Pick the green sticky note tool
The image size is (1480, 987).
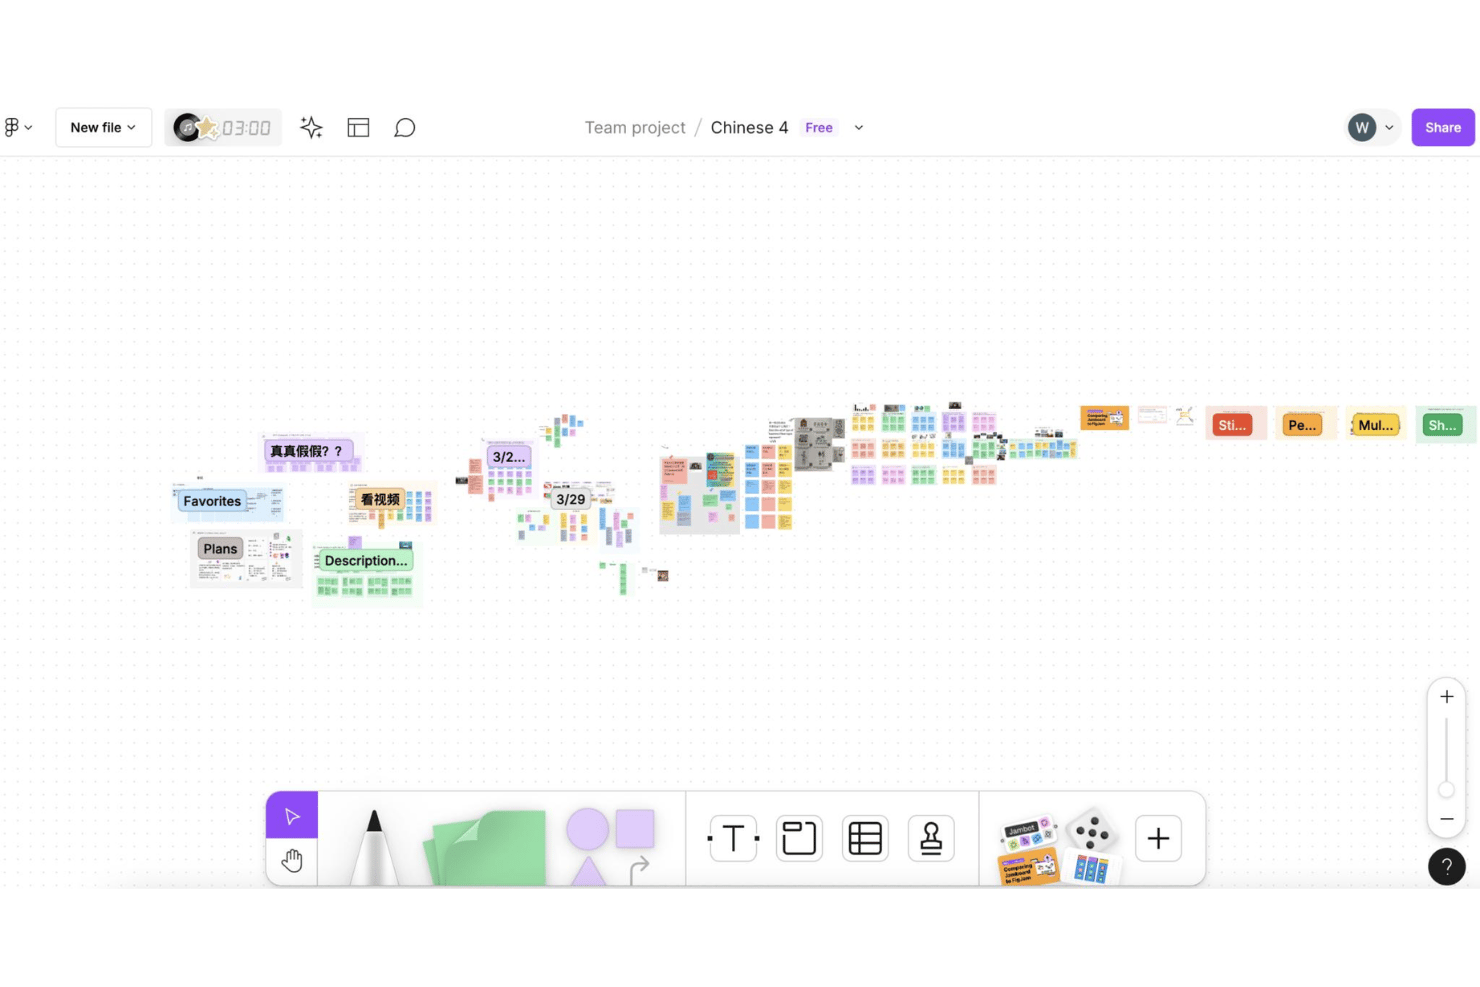[x=486, y=847]
